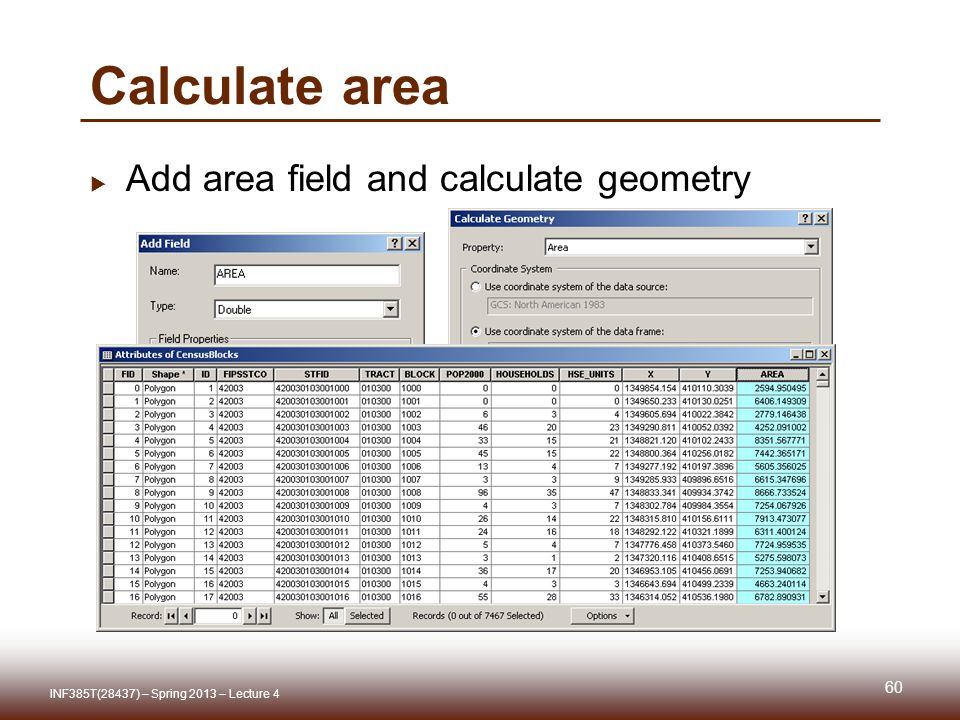The width and height of the screenshot is (960, 720).
Task: Show Selected records button
Action: point(367,616)
